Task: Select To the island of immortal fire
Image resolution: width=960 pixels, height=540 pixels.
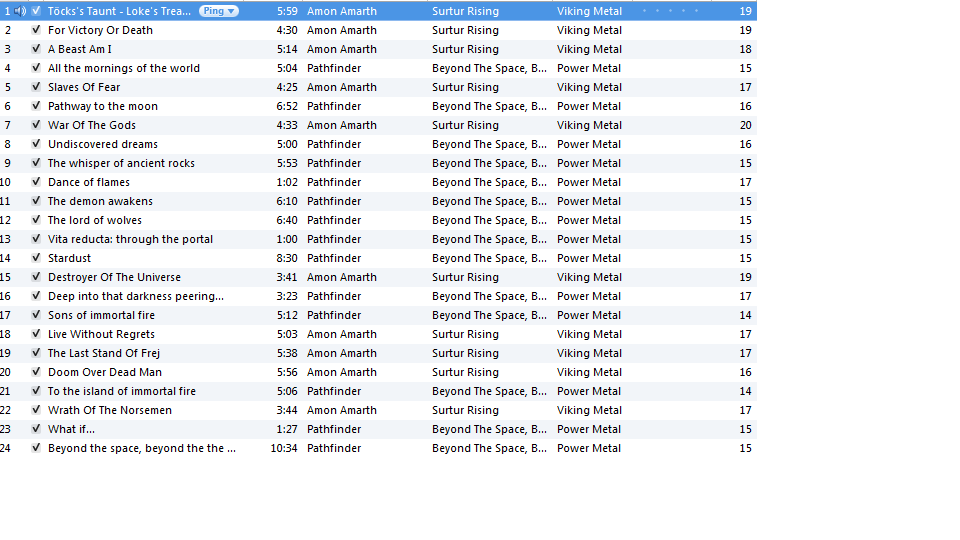Action: [122, 391]
